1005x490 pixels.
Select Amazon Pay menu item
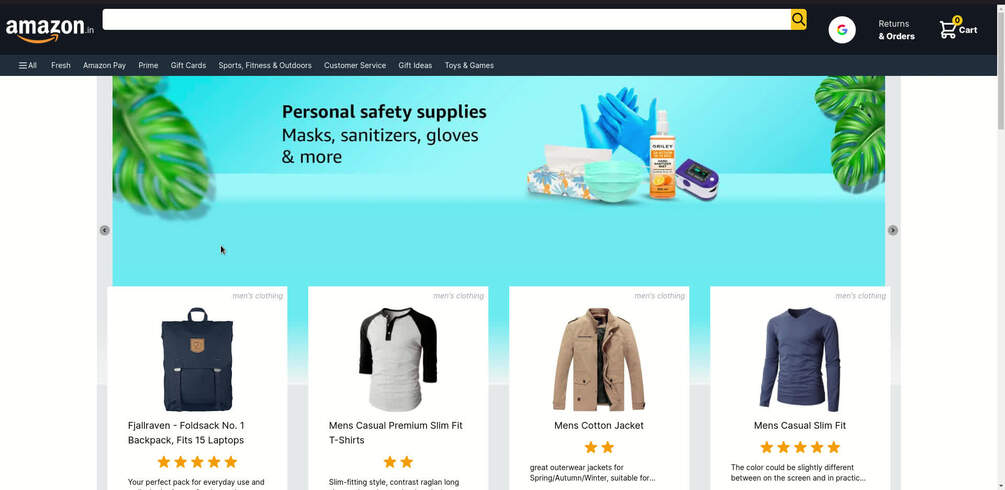coord(104,65)
